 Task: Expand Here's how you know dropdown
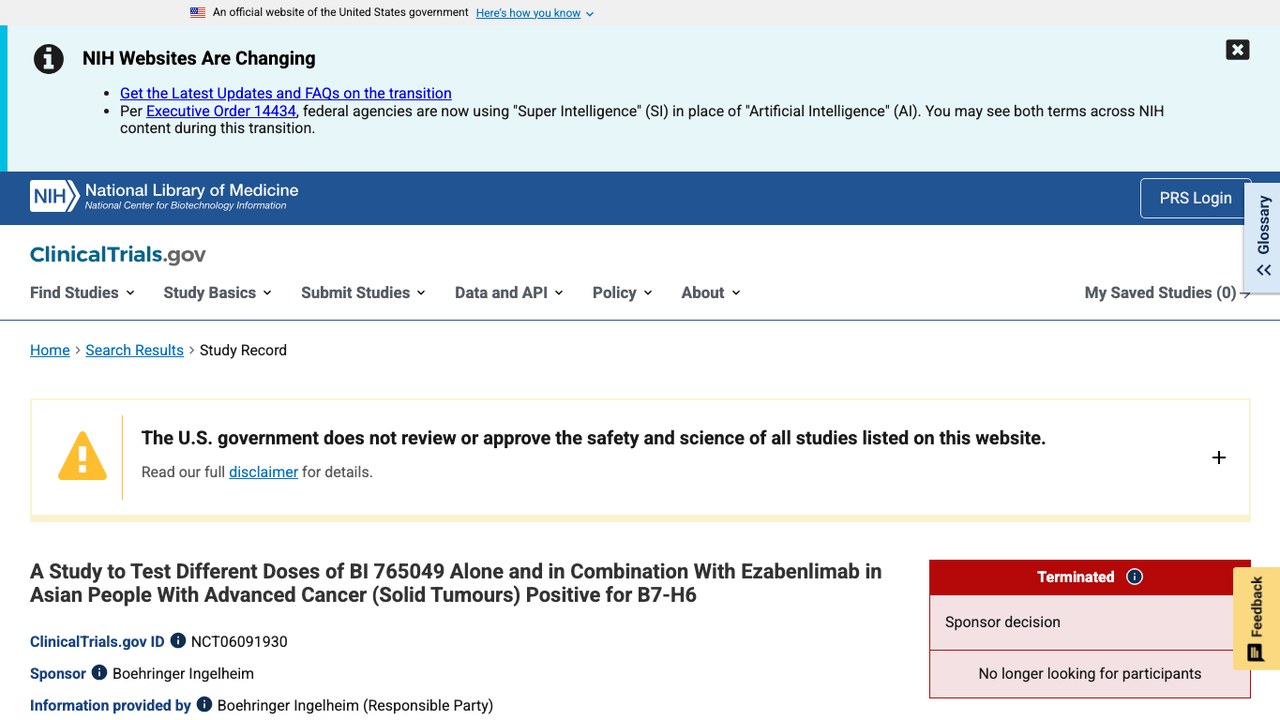pos(535,13)
